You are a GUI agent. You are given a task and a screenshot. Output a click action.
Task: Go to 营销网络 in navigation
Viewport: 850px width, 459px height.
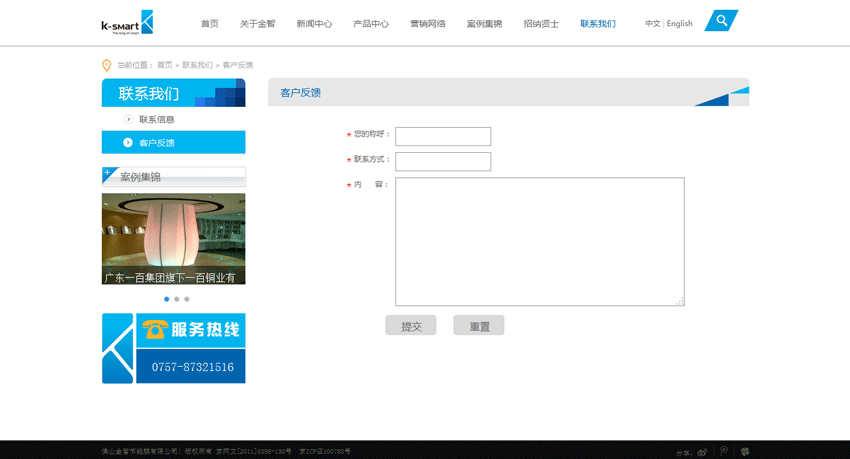428,23
